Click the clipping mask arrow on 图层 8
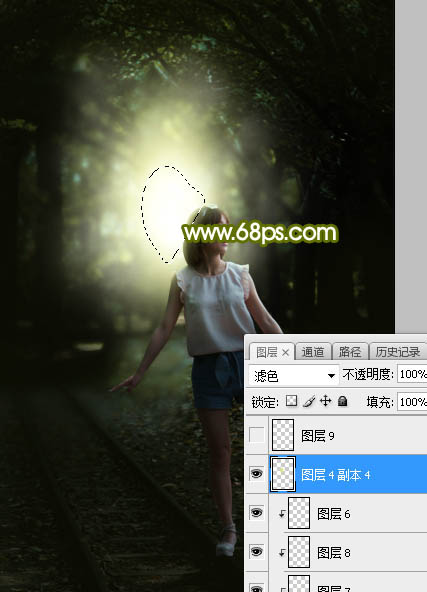The image size is (427, 592). pos(282,553)
